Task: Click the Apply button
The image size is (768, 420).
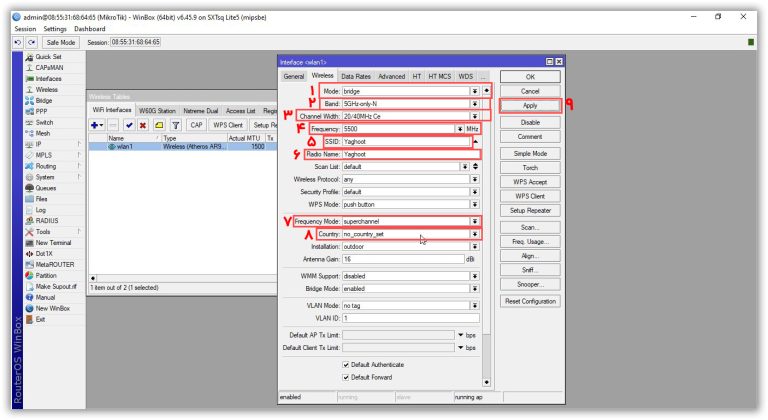Action: pyautogui.click(x=529, y=105)
